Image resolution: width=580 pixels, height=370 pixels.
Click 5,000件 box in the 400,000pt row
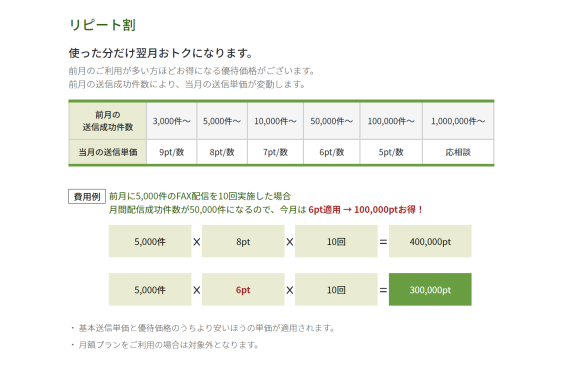tap(150, 241)
